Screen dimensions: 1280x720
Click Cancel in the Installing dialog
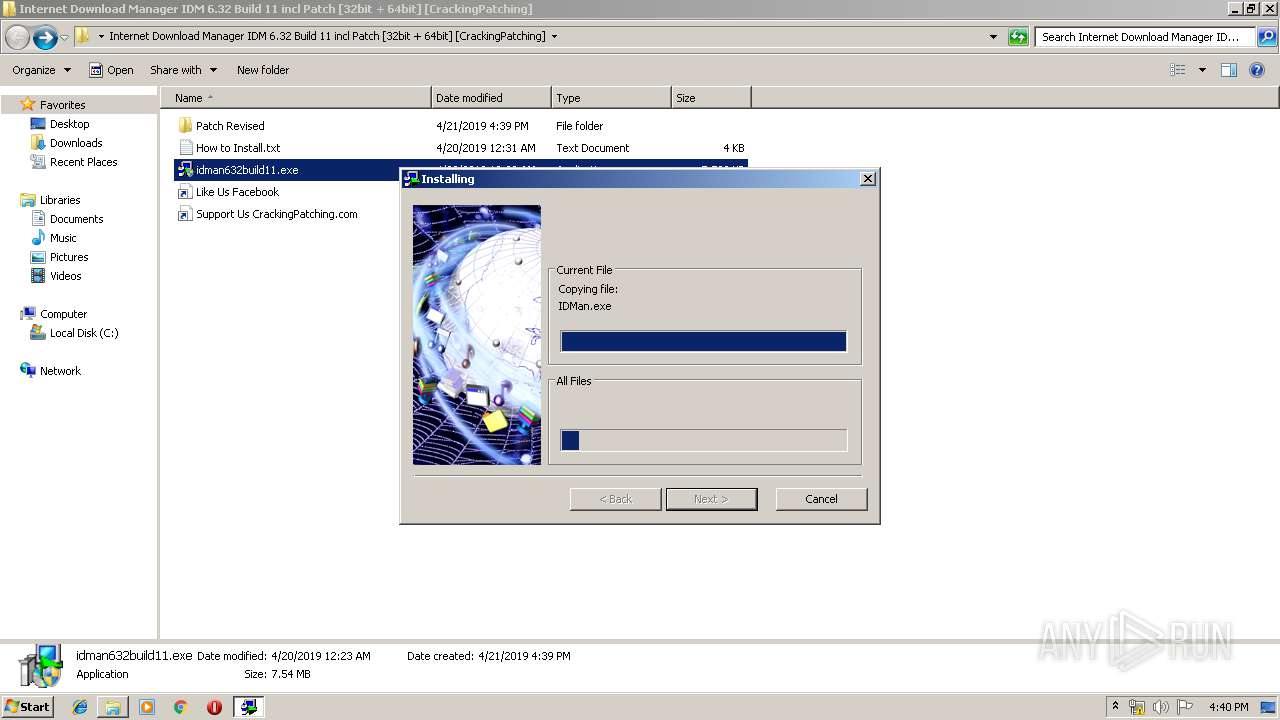click(x=821, y=499)
